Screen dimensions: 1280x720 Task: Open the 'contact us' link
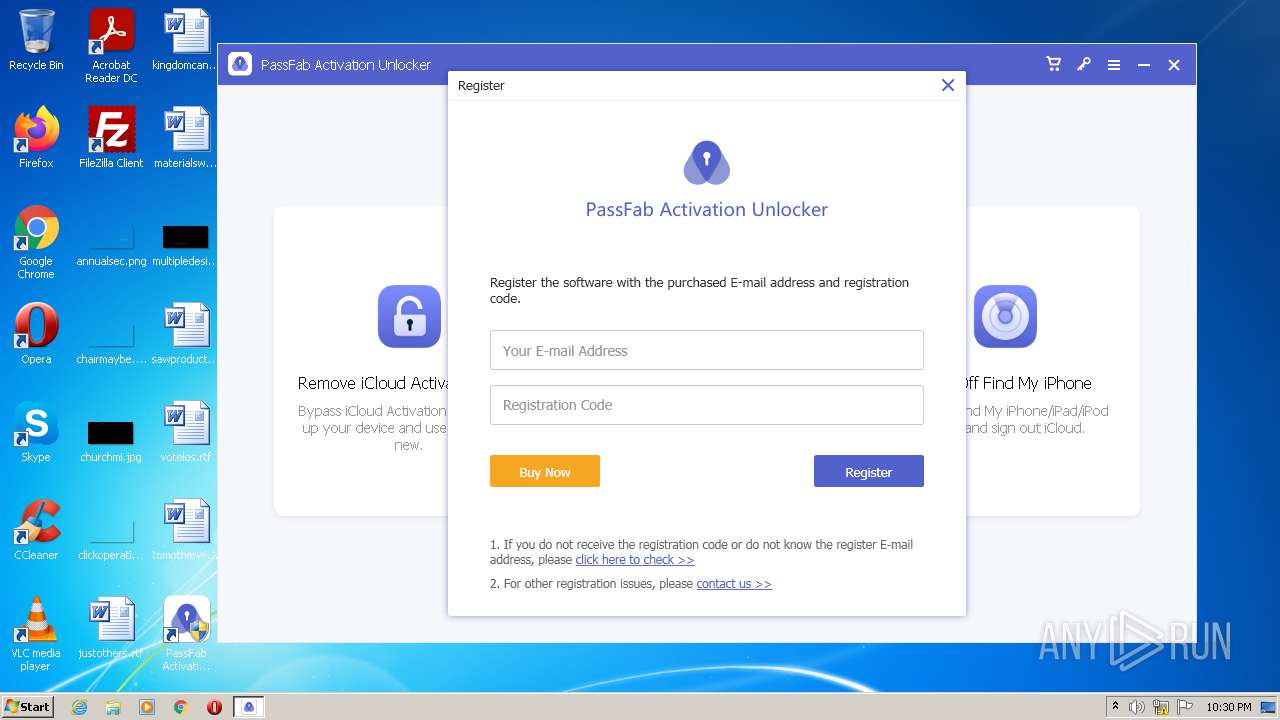(x=733, y=583)
